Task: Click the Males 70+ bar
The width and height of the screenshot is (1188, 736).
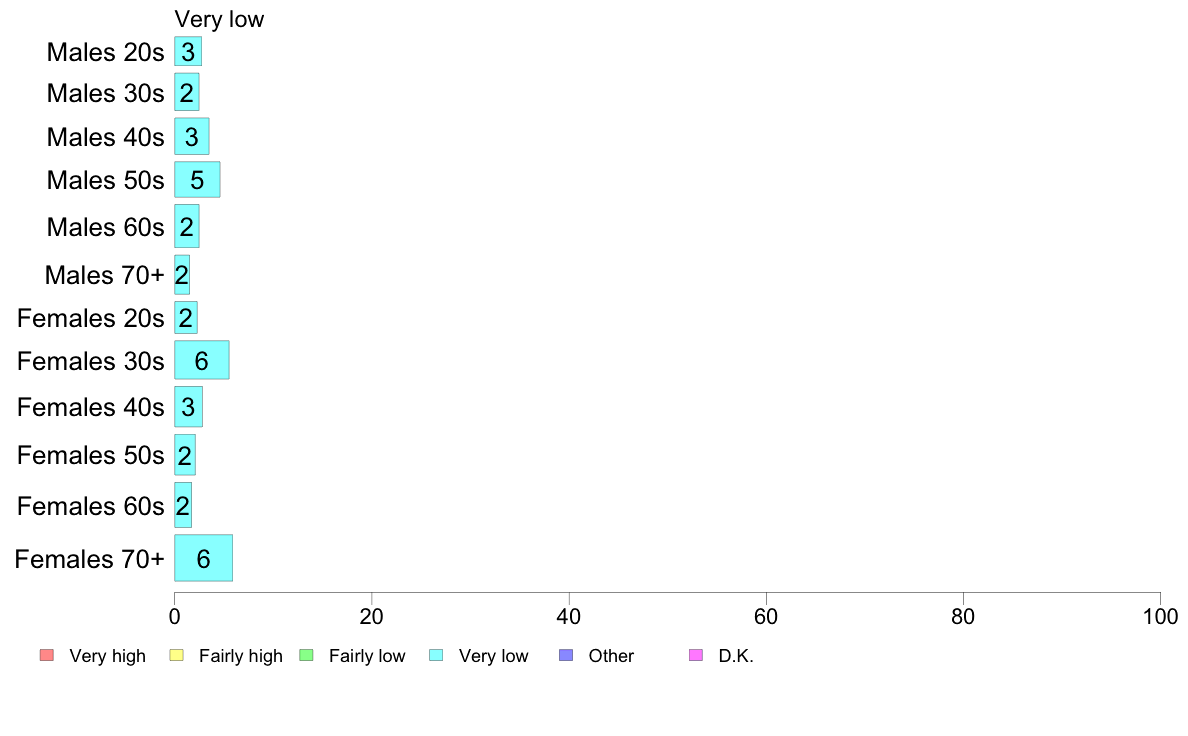Action: 182,274
